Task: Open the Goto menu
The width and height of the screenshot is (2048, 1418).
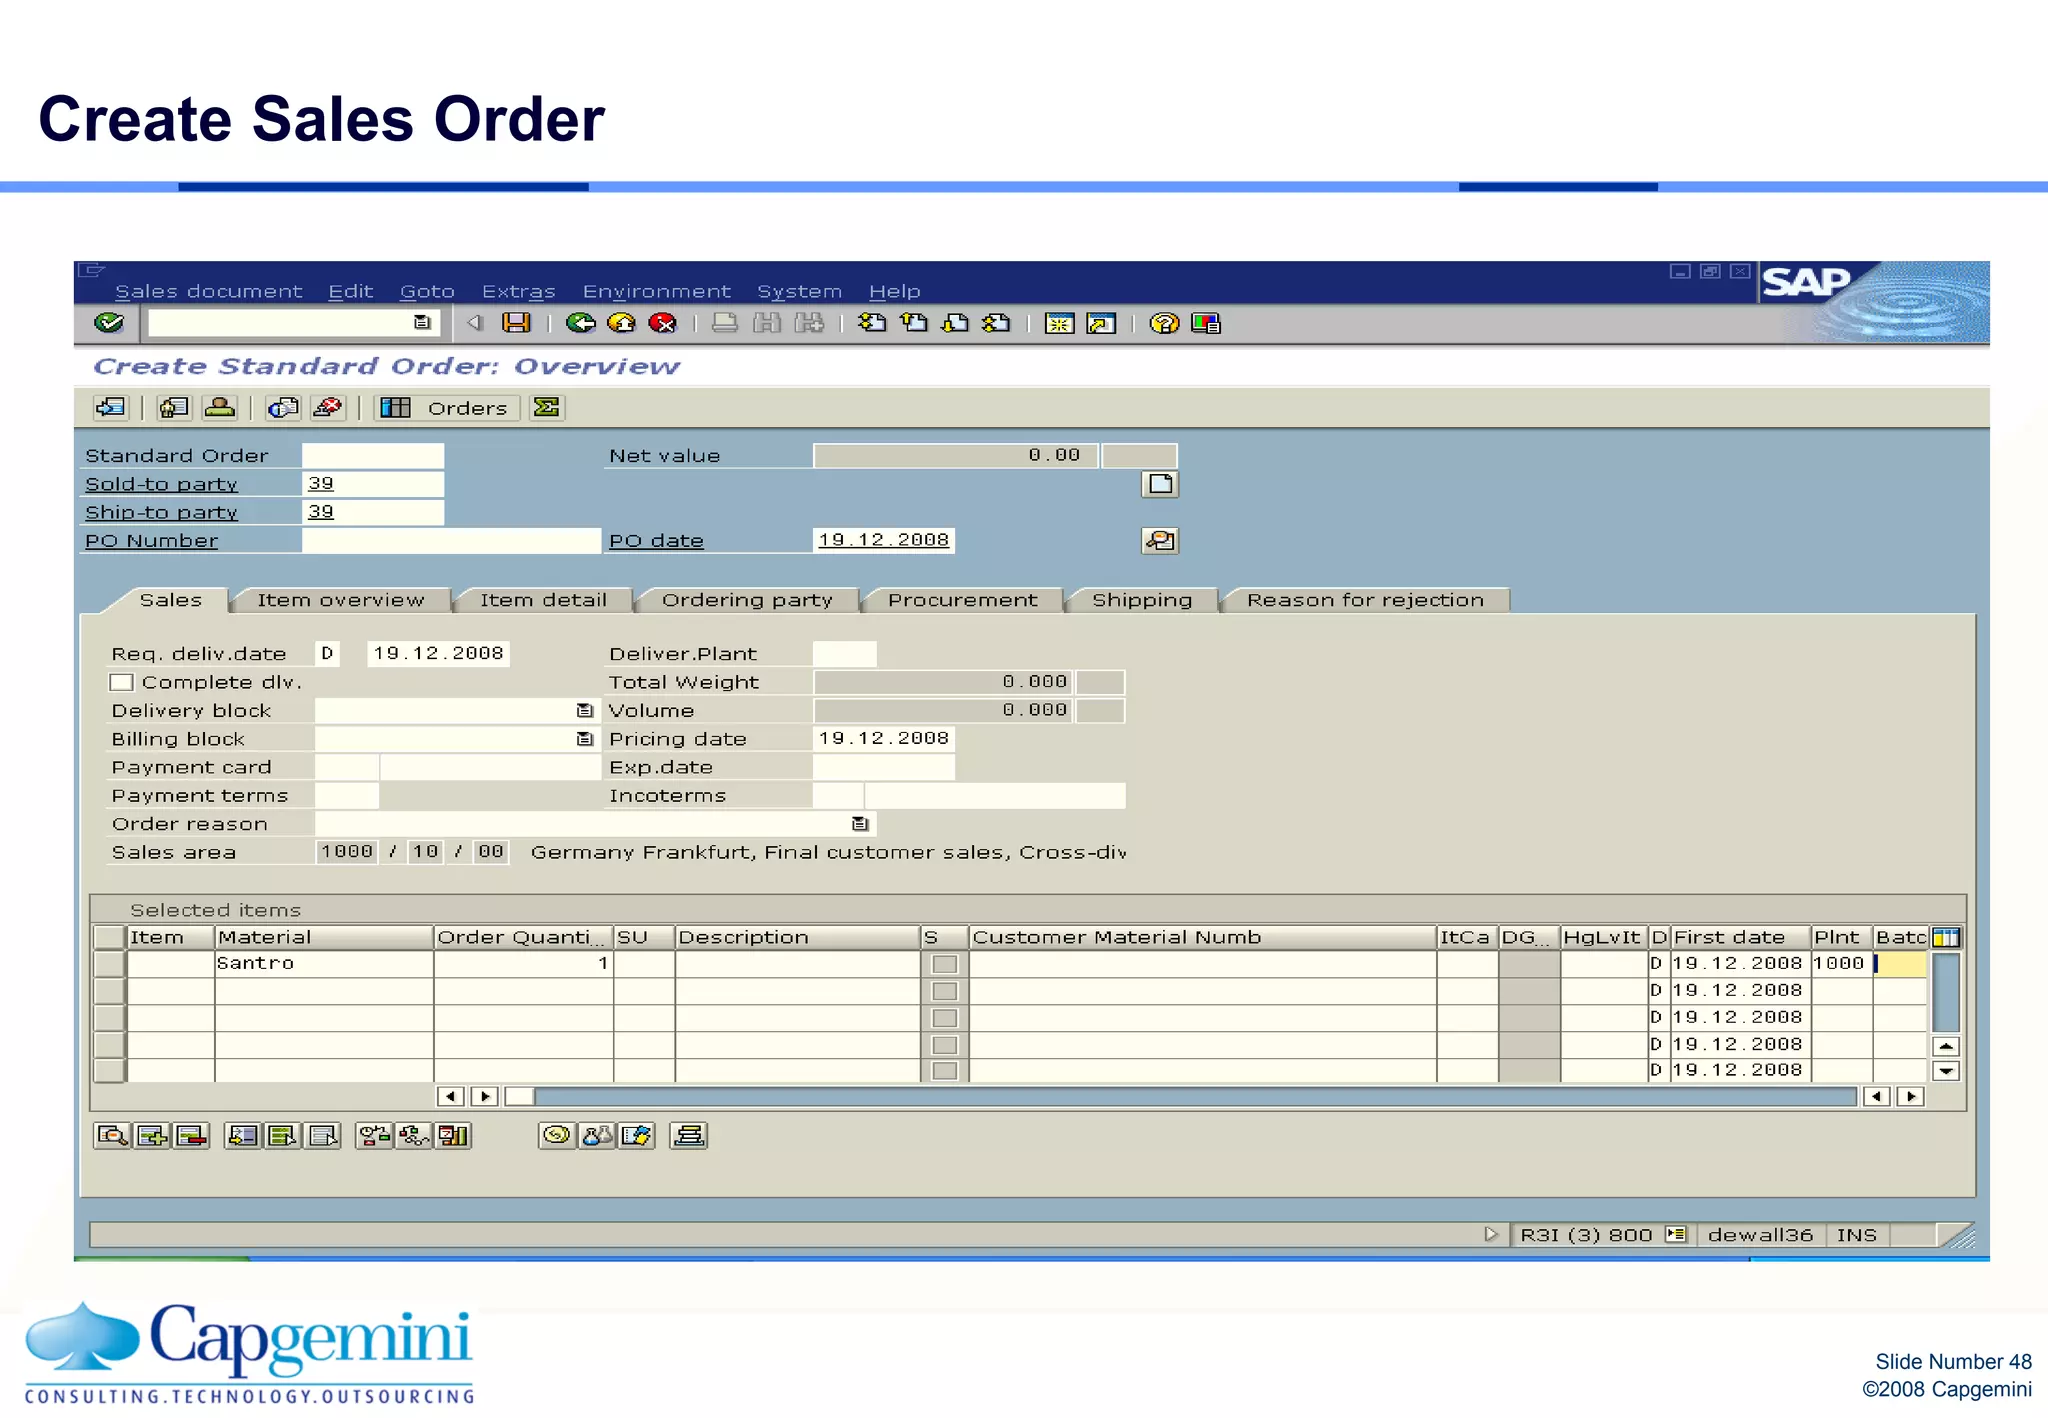Action: (x=427, y=292)
